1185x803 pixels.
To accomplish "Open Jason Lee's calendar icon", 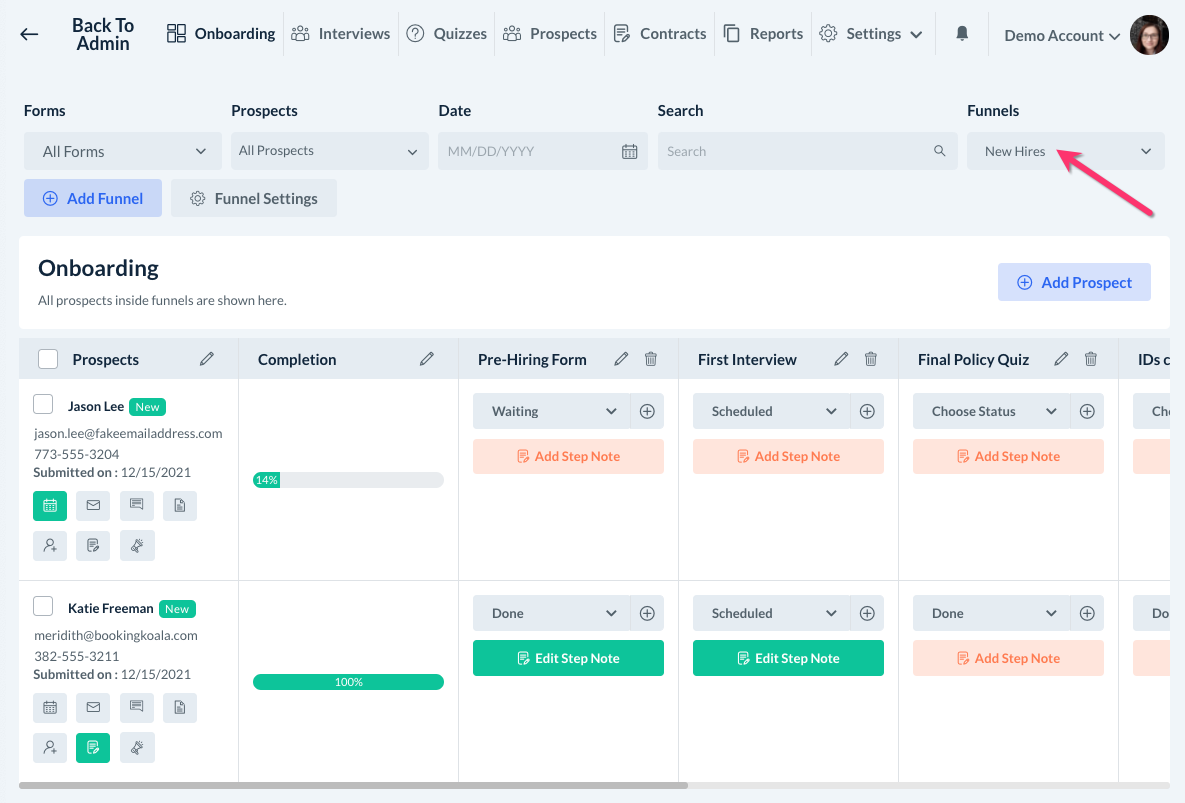I will [50, 506].
